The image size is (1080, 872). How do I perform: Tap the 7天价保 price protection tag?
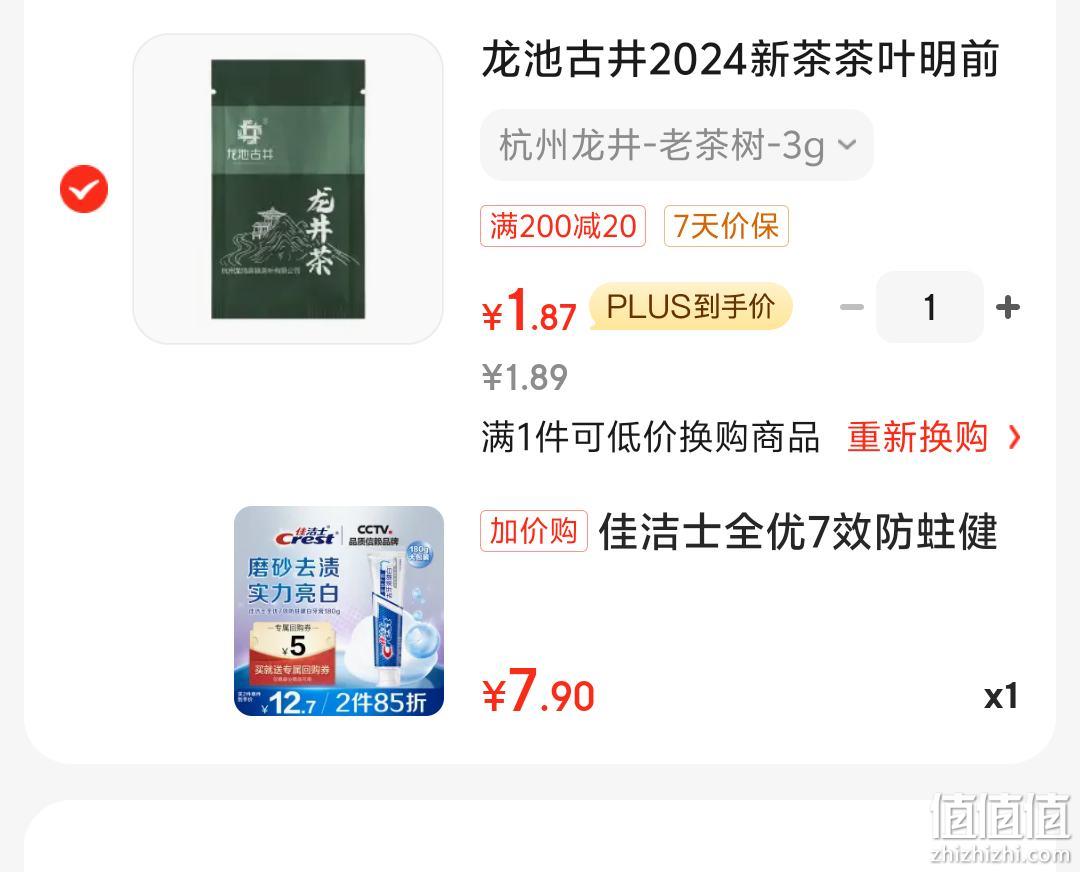(x=726, y=226)
